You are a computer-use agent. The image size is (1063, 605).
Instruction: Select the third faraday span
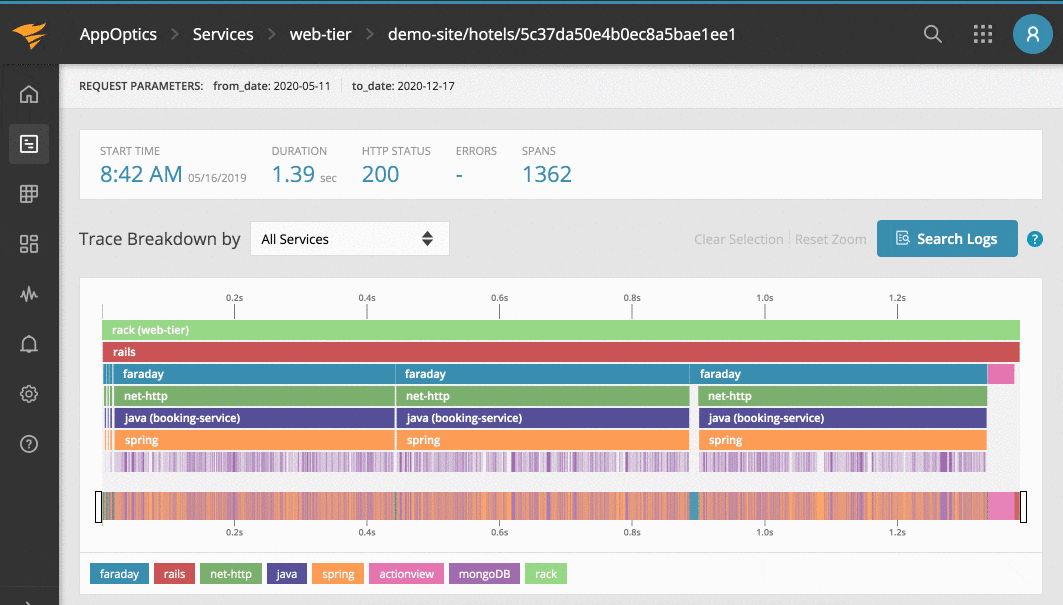pyautogui.click(x=839, y=374)
